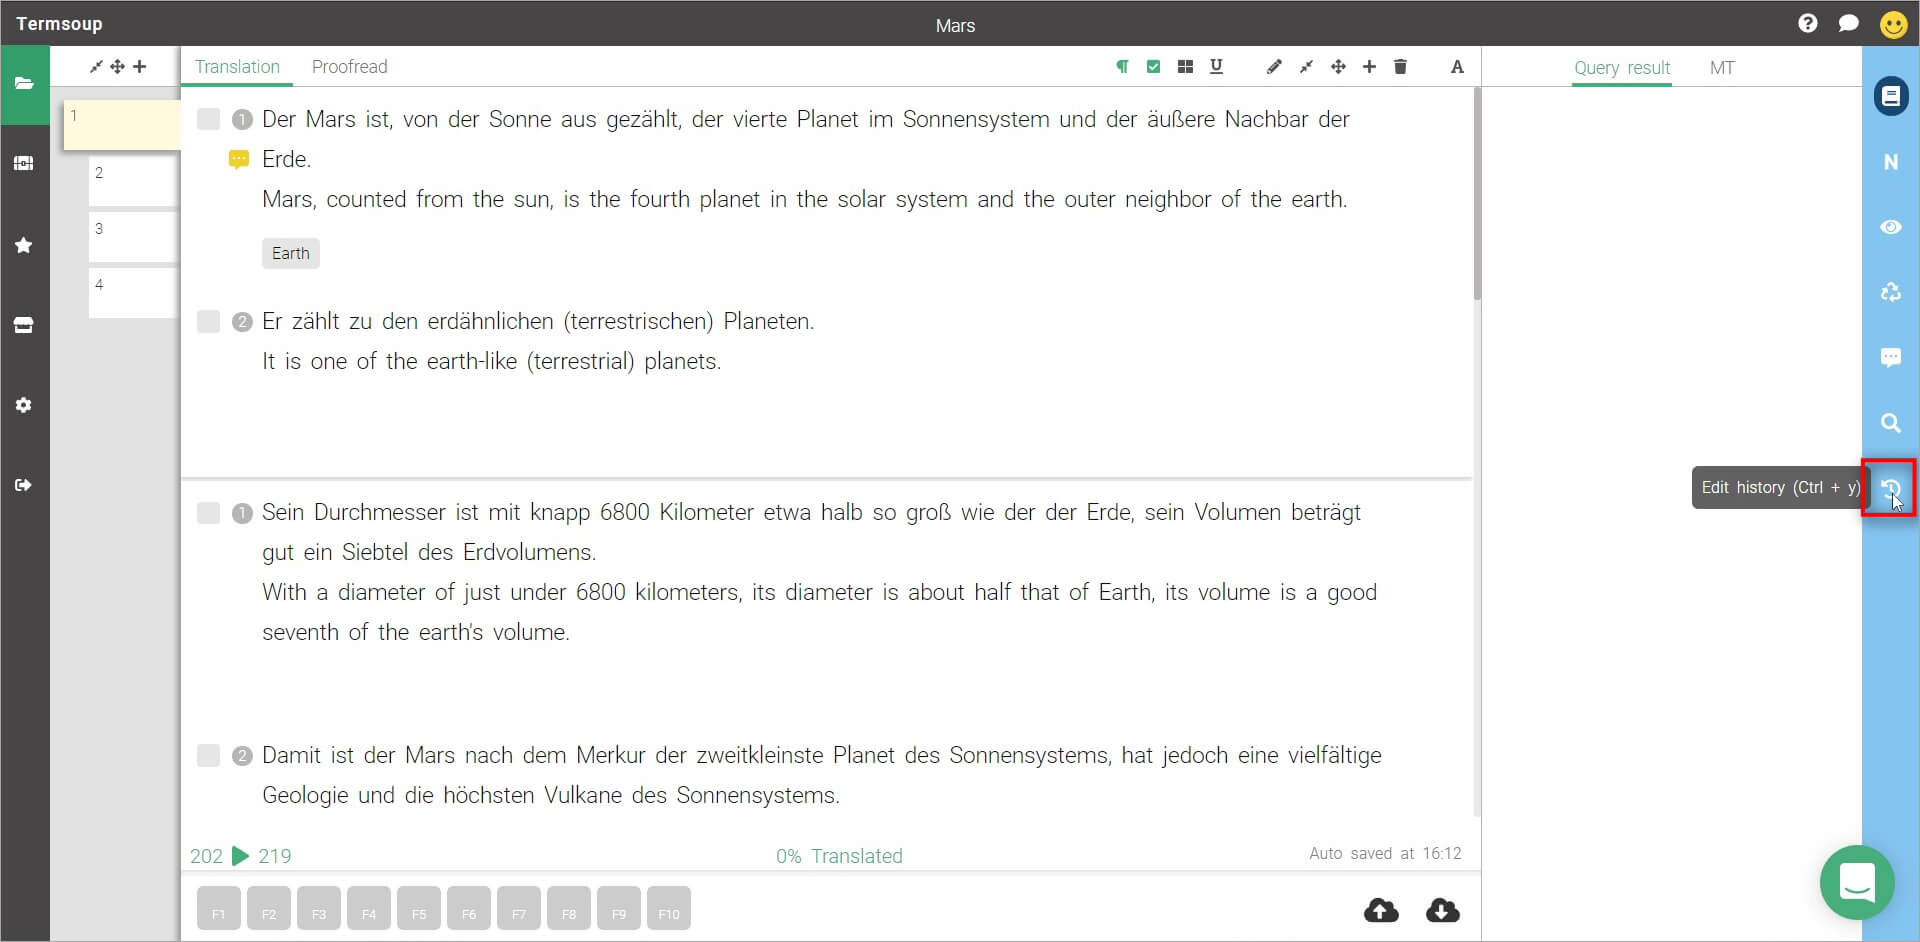The image size is (1920, 942).
Task: Click the font A toolbar icon
Action: (1457, 67)
